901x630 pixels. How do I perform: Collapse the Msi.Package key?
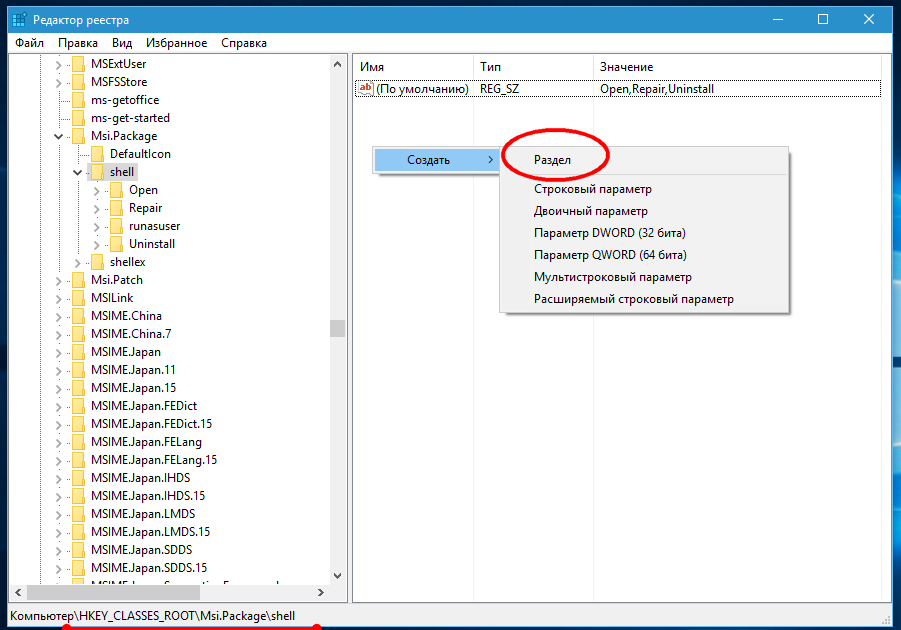[59, 136]
